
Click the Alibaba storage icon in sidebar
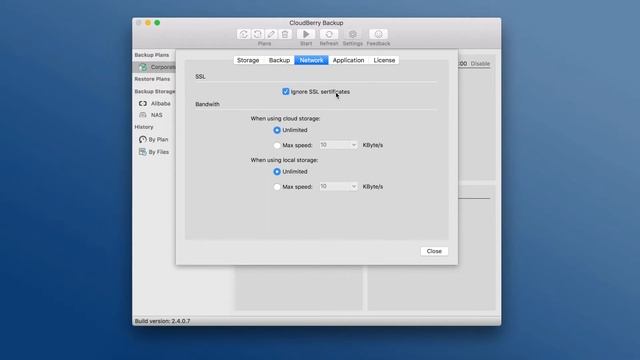[x=142, y=104]
